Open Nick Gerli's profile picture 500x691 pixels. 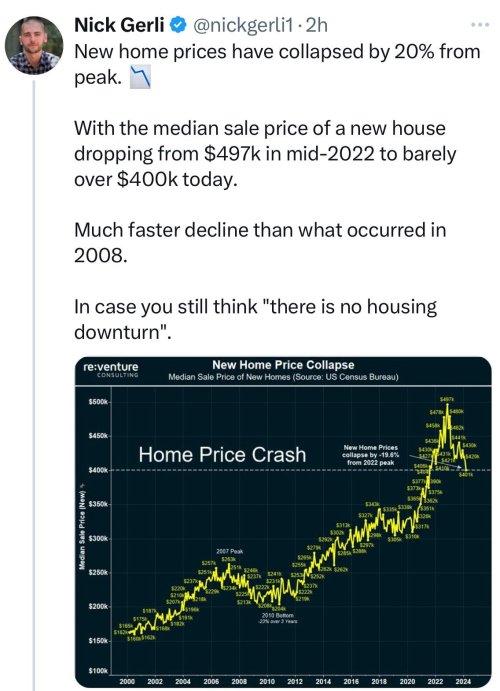pos(34,45)
